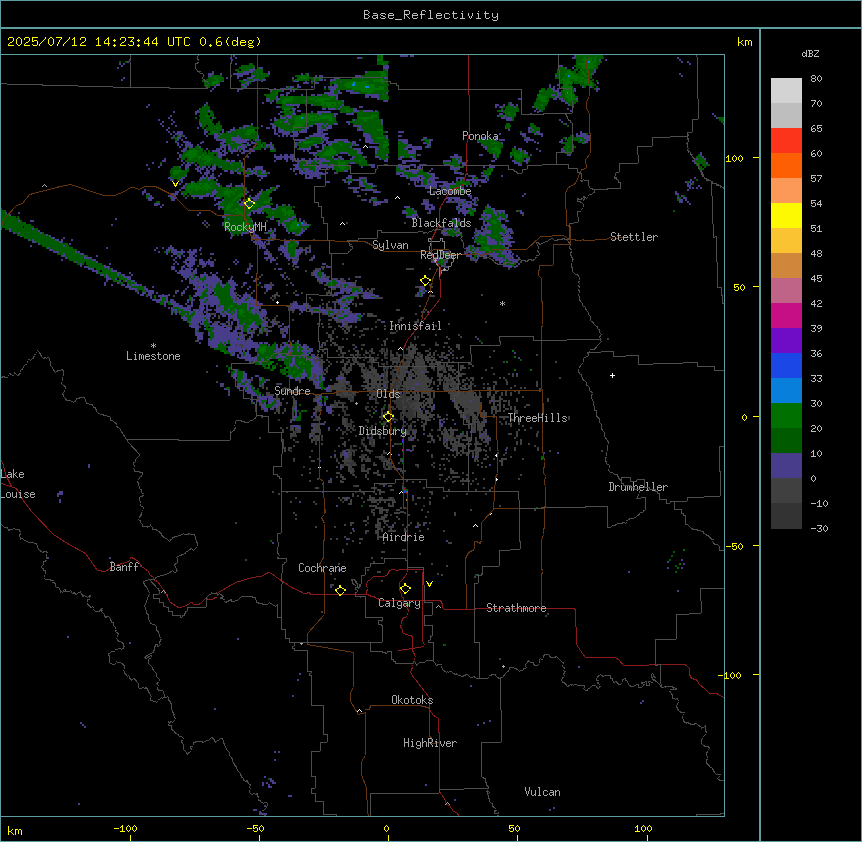Click the Ponoka label
The image size is (862, 842).
click(x=480, y=136)
